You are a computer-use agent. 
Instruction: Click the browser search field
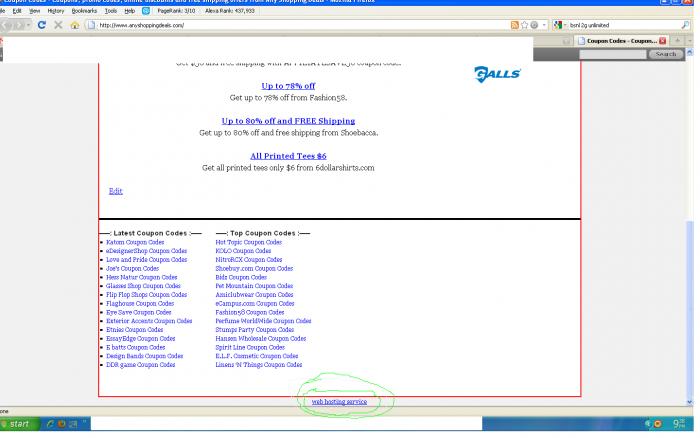pos(624,25)
